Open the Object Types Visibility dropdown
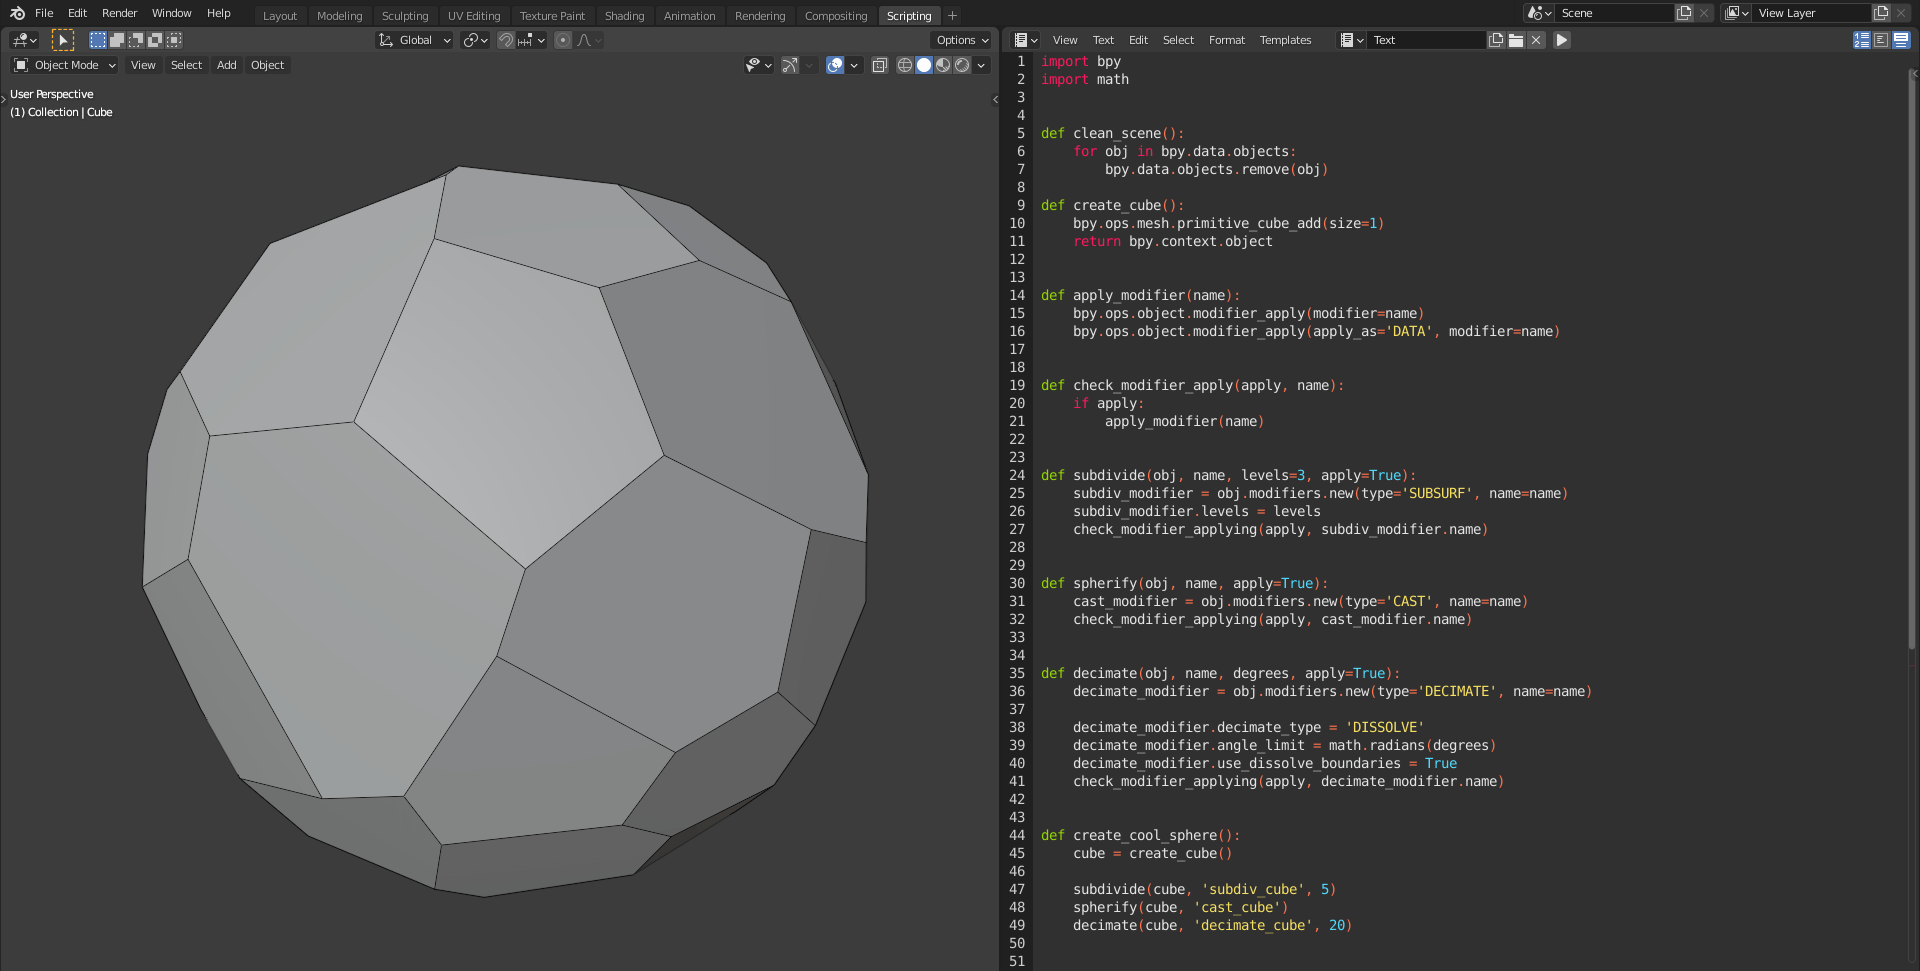This screenshot has width=1920, height=971. [x=758, y=64]
